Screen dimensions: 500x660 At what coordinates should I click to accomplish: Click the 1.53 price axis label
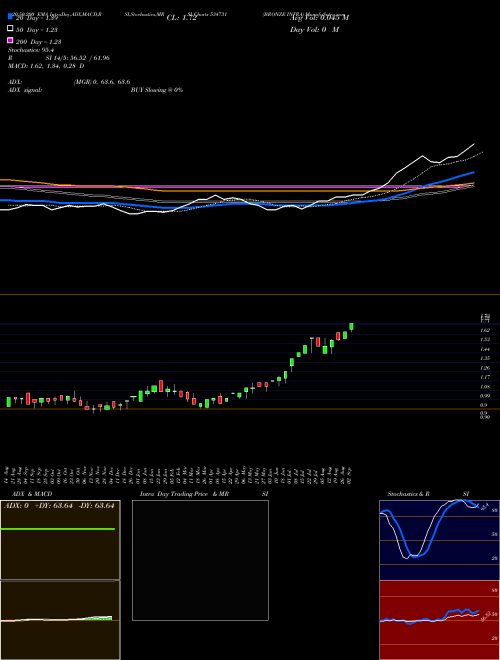485,339
